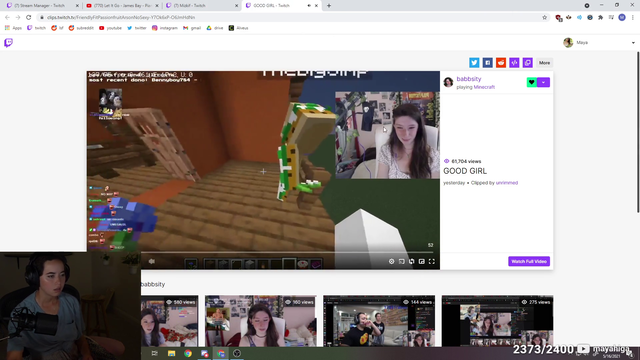640x360 pixels.
Task: Share clip on Facebook icon
Action: point(487,62)
